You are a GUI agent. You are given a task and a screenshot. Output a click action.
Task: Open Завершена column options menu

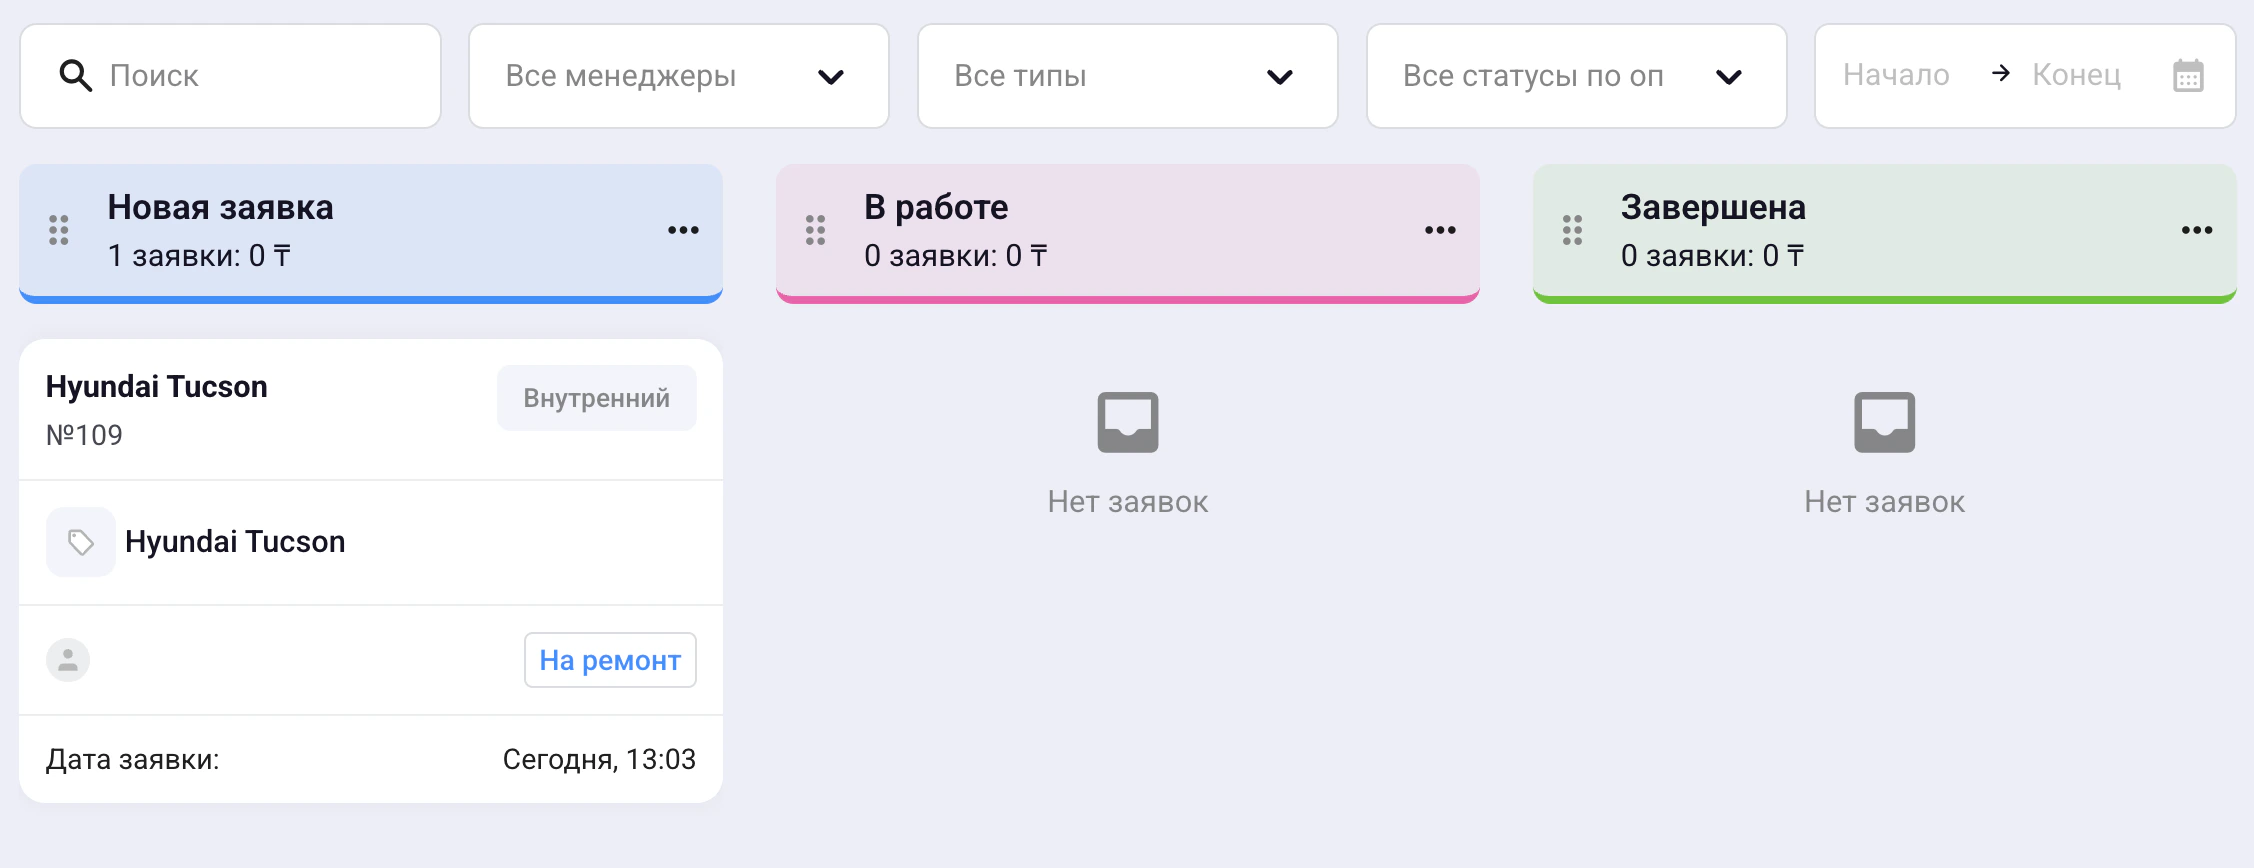pos(2196,230)
